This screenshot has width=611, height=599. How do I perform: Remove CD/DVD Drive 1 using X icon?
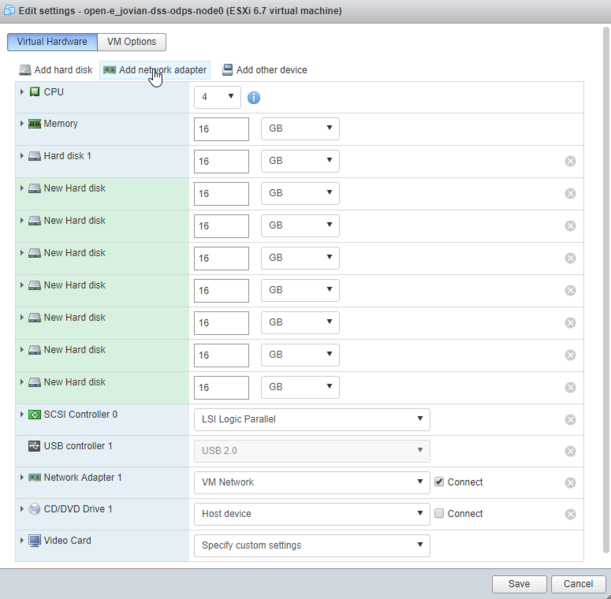click(x=570, y=514)
